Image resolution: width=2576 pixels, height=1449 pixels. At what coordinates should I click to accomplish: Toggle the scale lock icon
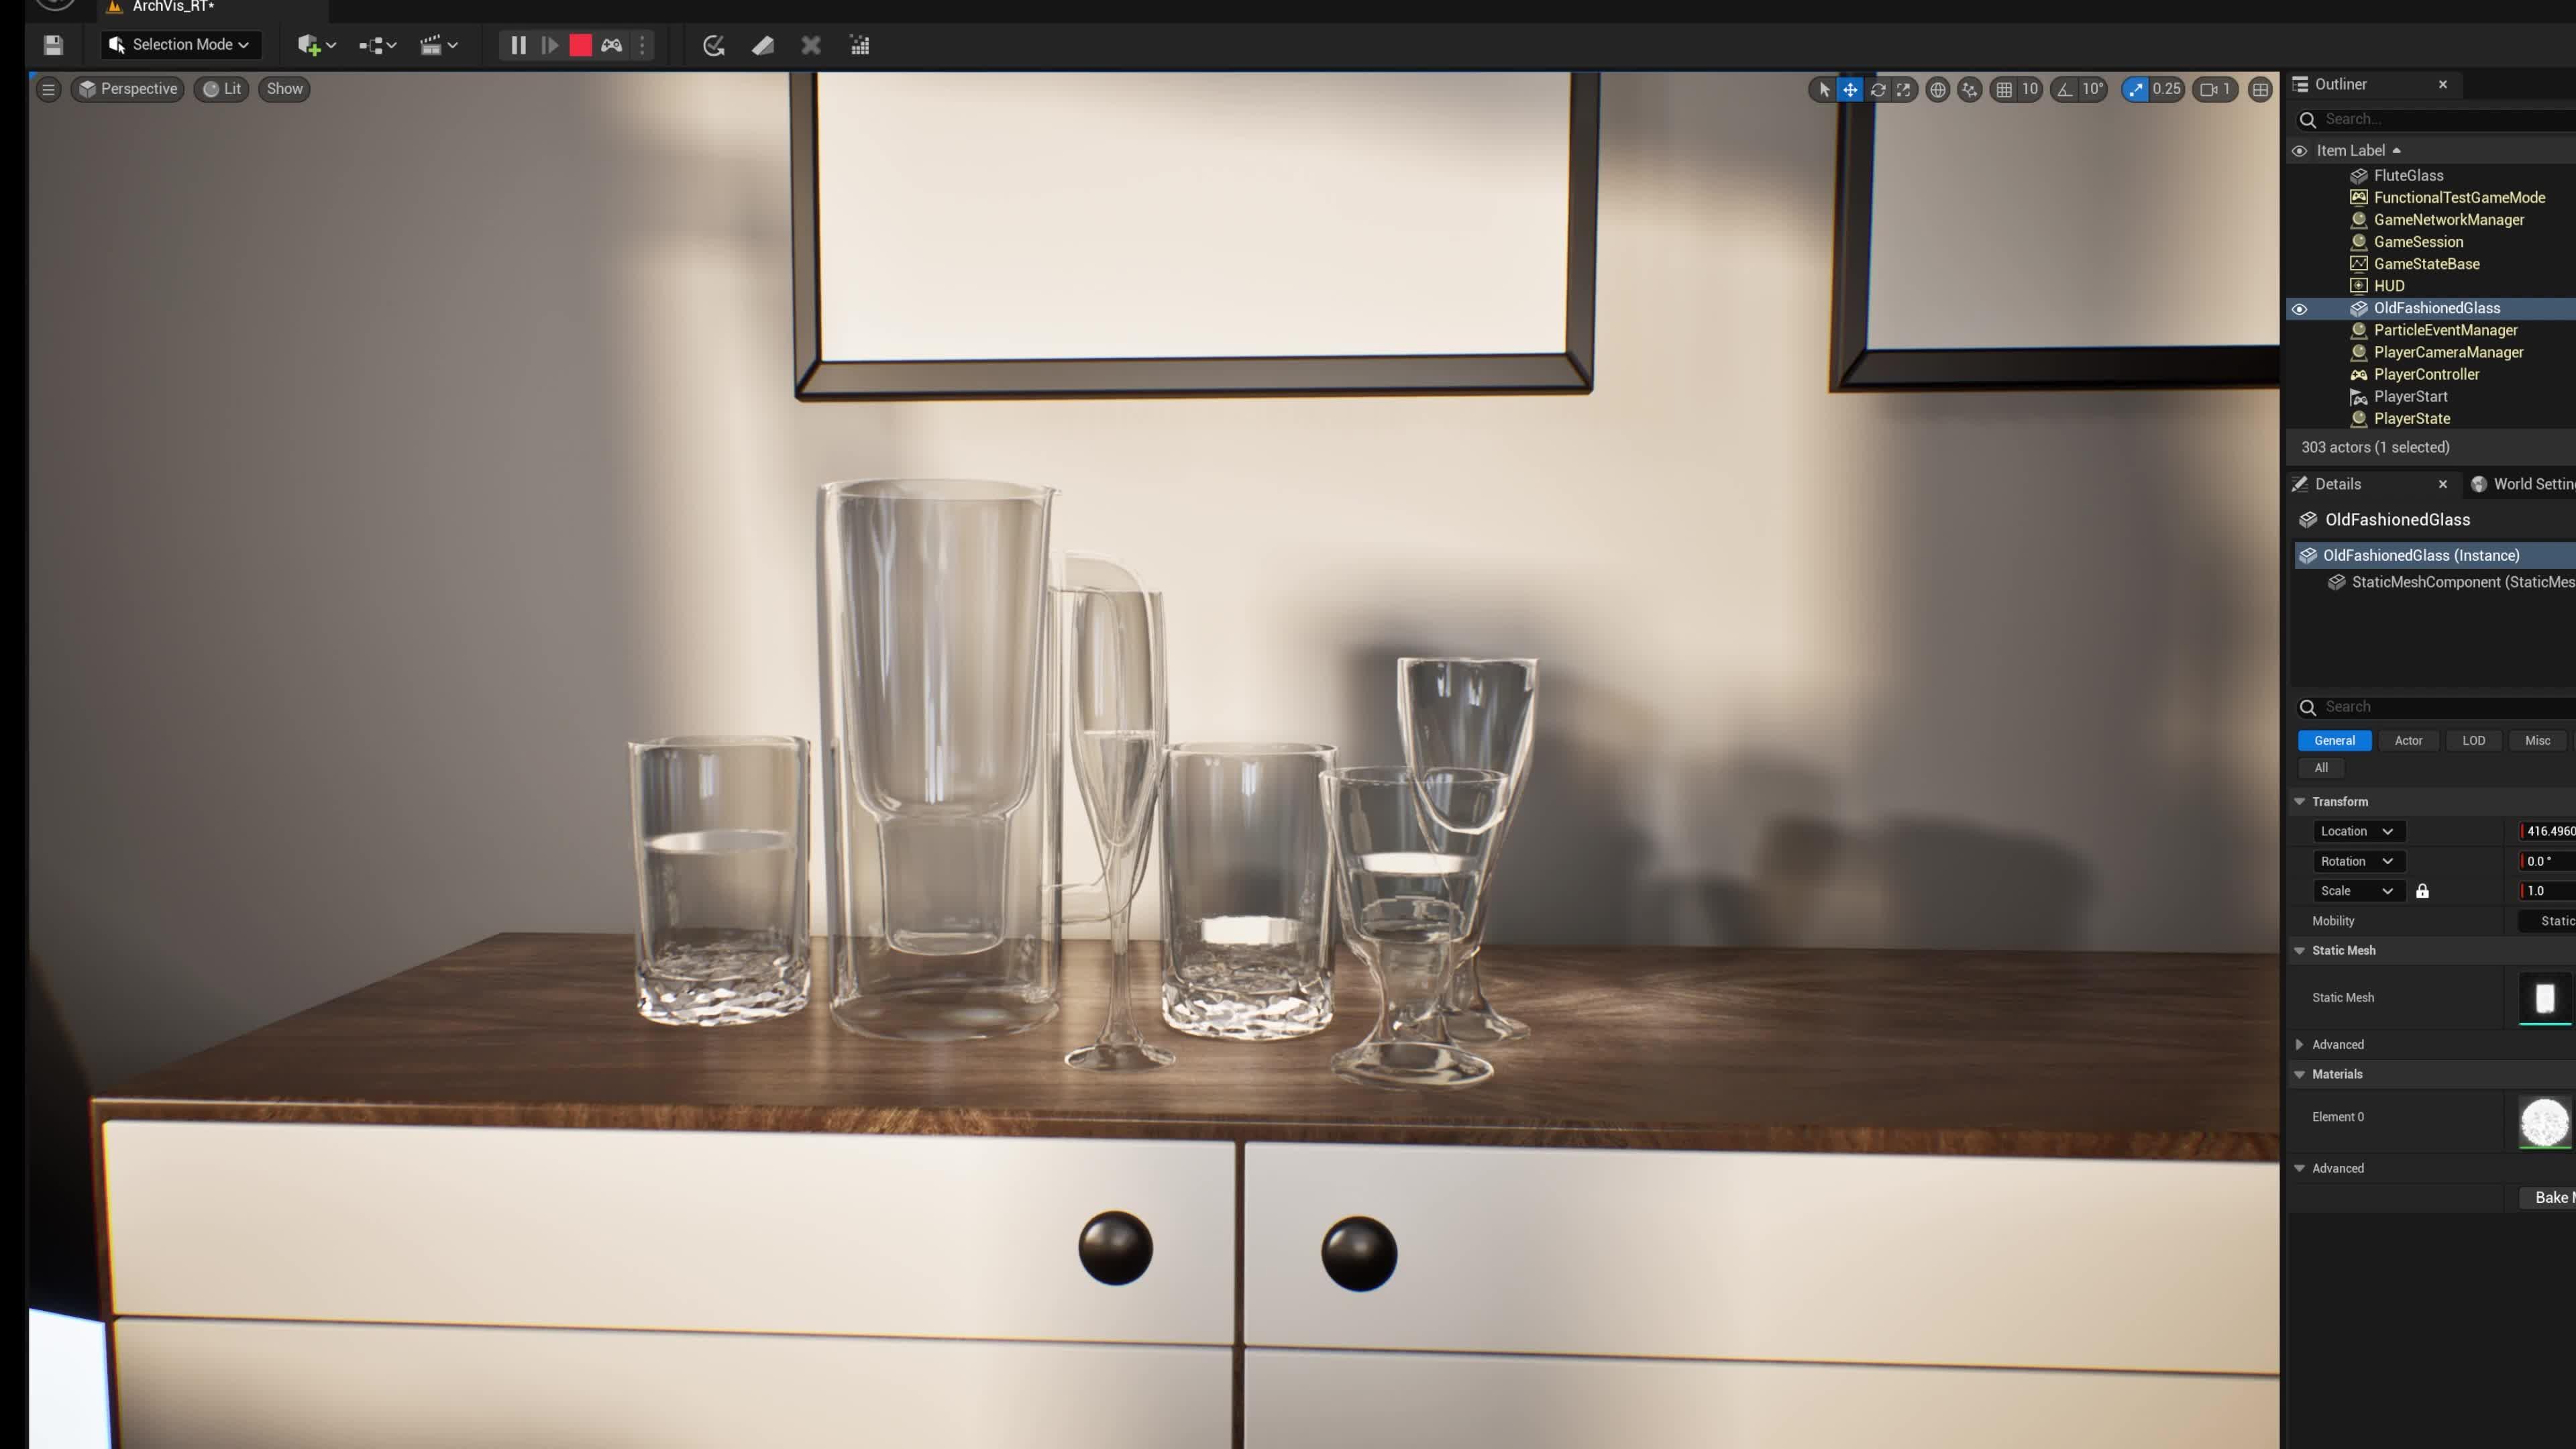[x=2422, y=891]
